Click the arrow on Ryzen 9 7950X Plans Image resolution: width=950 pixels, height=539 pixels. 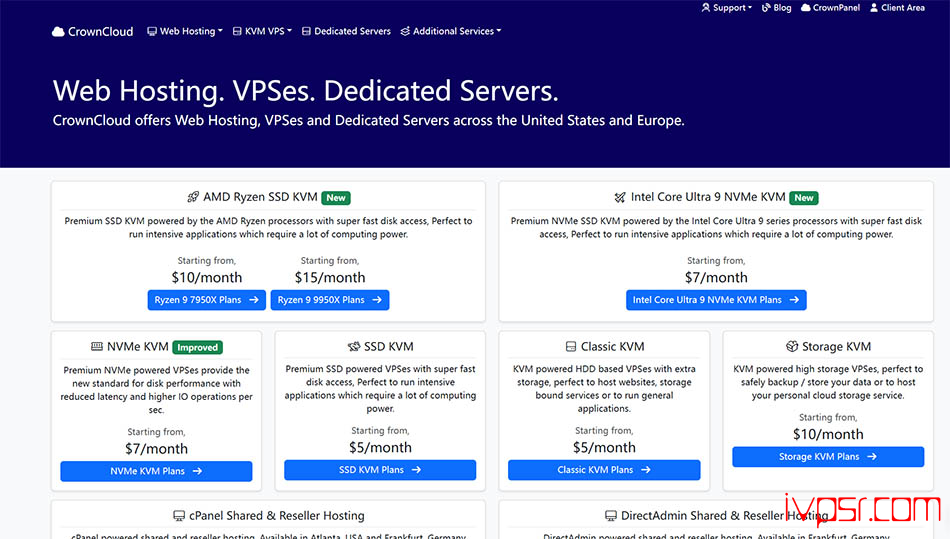coord(254,300)
